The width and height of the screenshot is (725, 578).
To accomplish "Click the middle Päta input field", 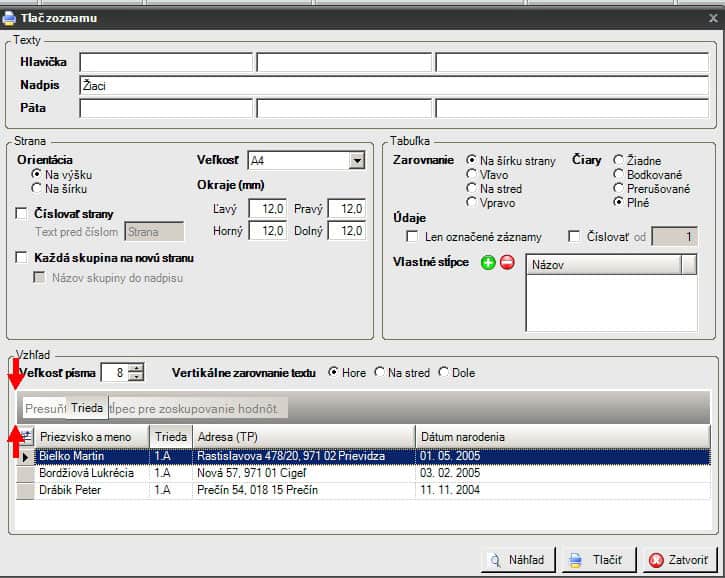I will click(344, 108).
